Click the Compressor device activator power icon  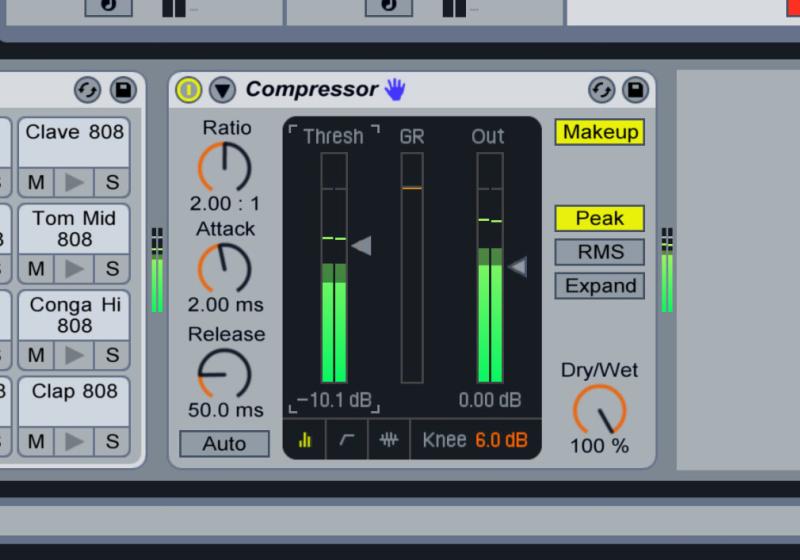[188, 90]
